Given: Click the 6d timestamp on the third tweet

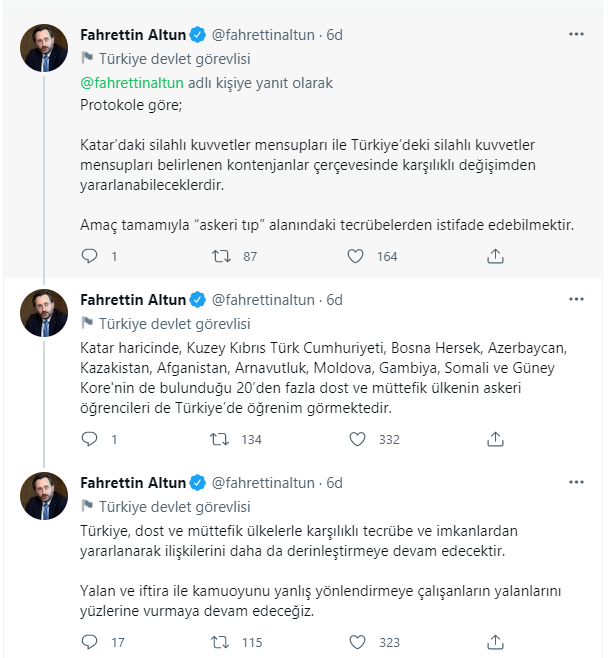Looking at the screenshot, I should [334, 483].
